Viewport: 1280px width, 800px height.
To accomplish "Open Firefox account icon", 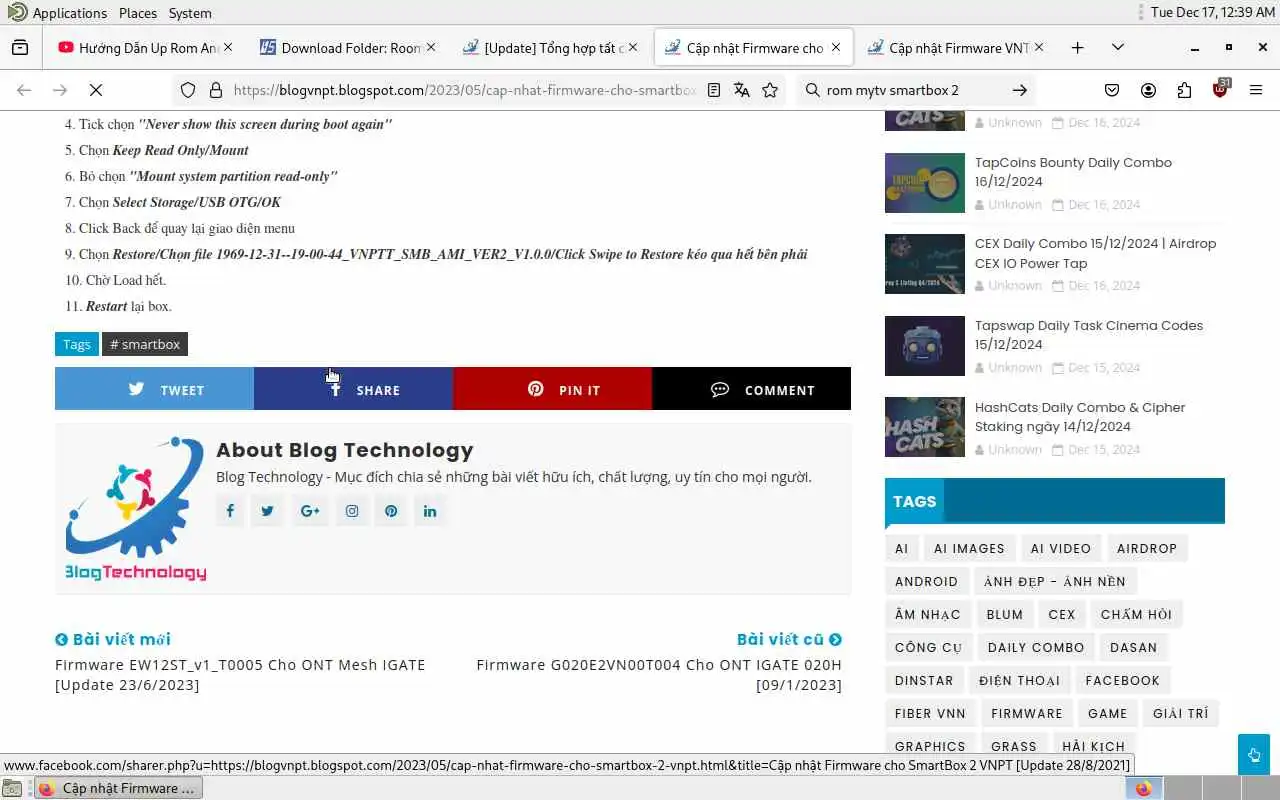I will pyautogui.click(x=1148, y=90).
